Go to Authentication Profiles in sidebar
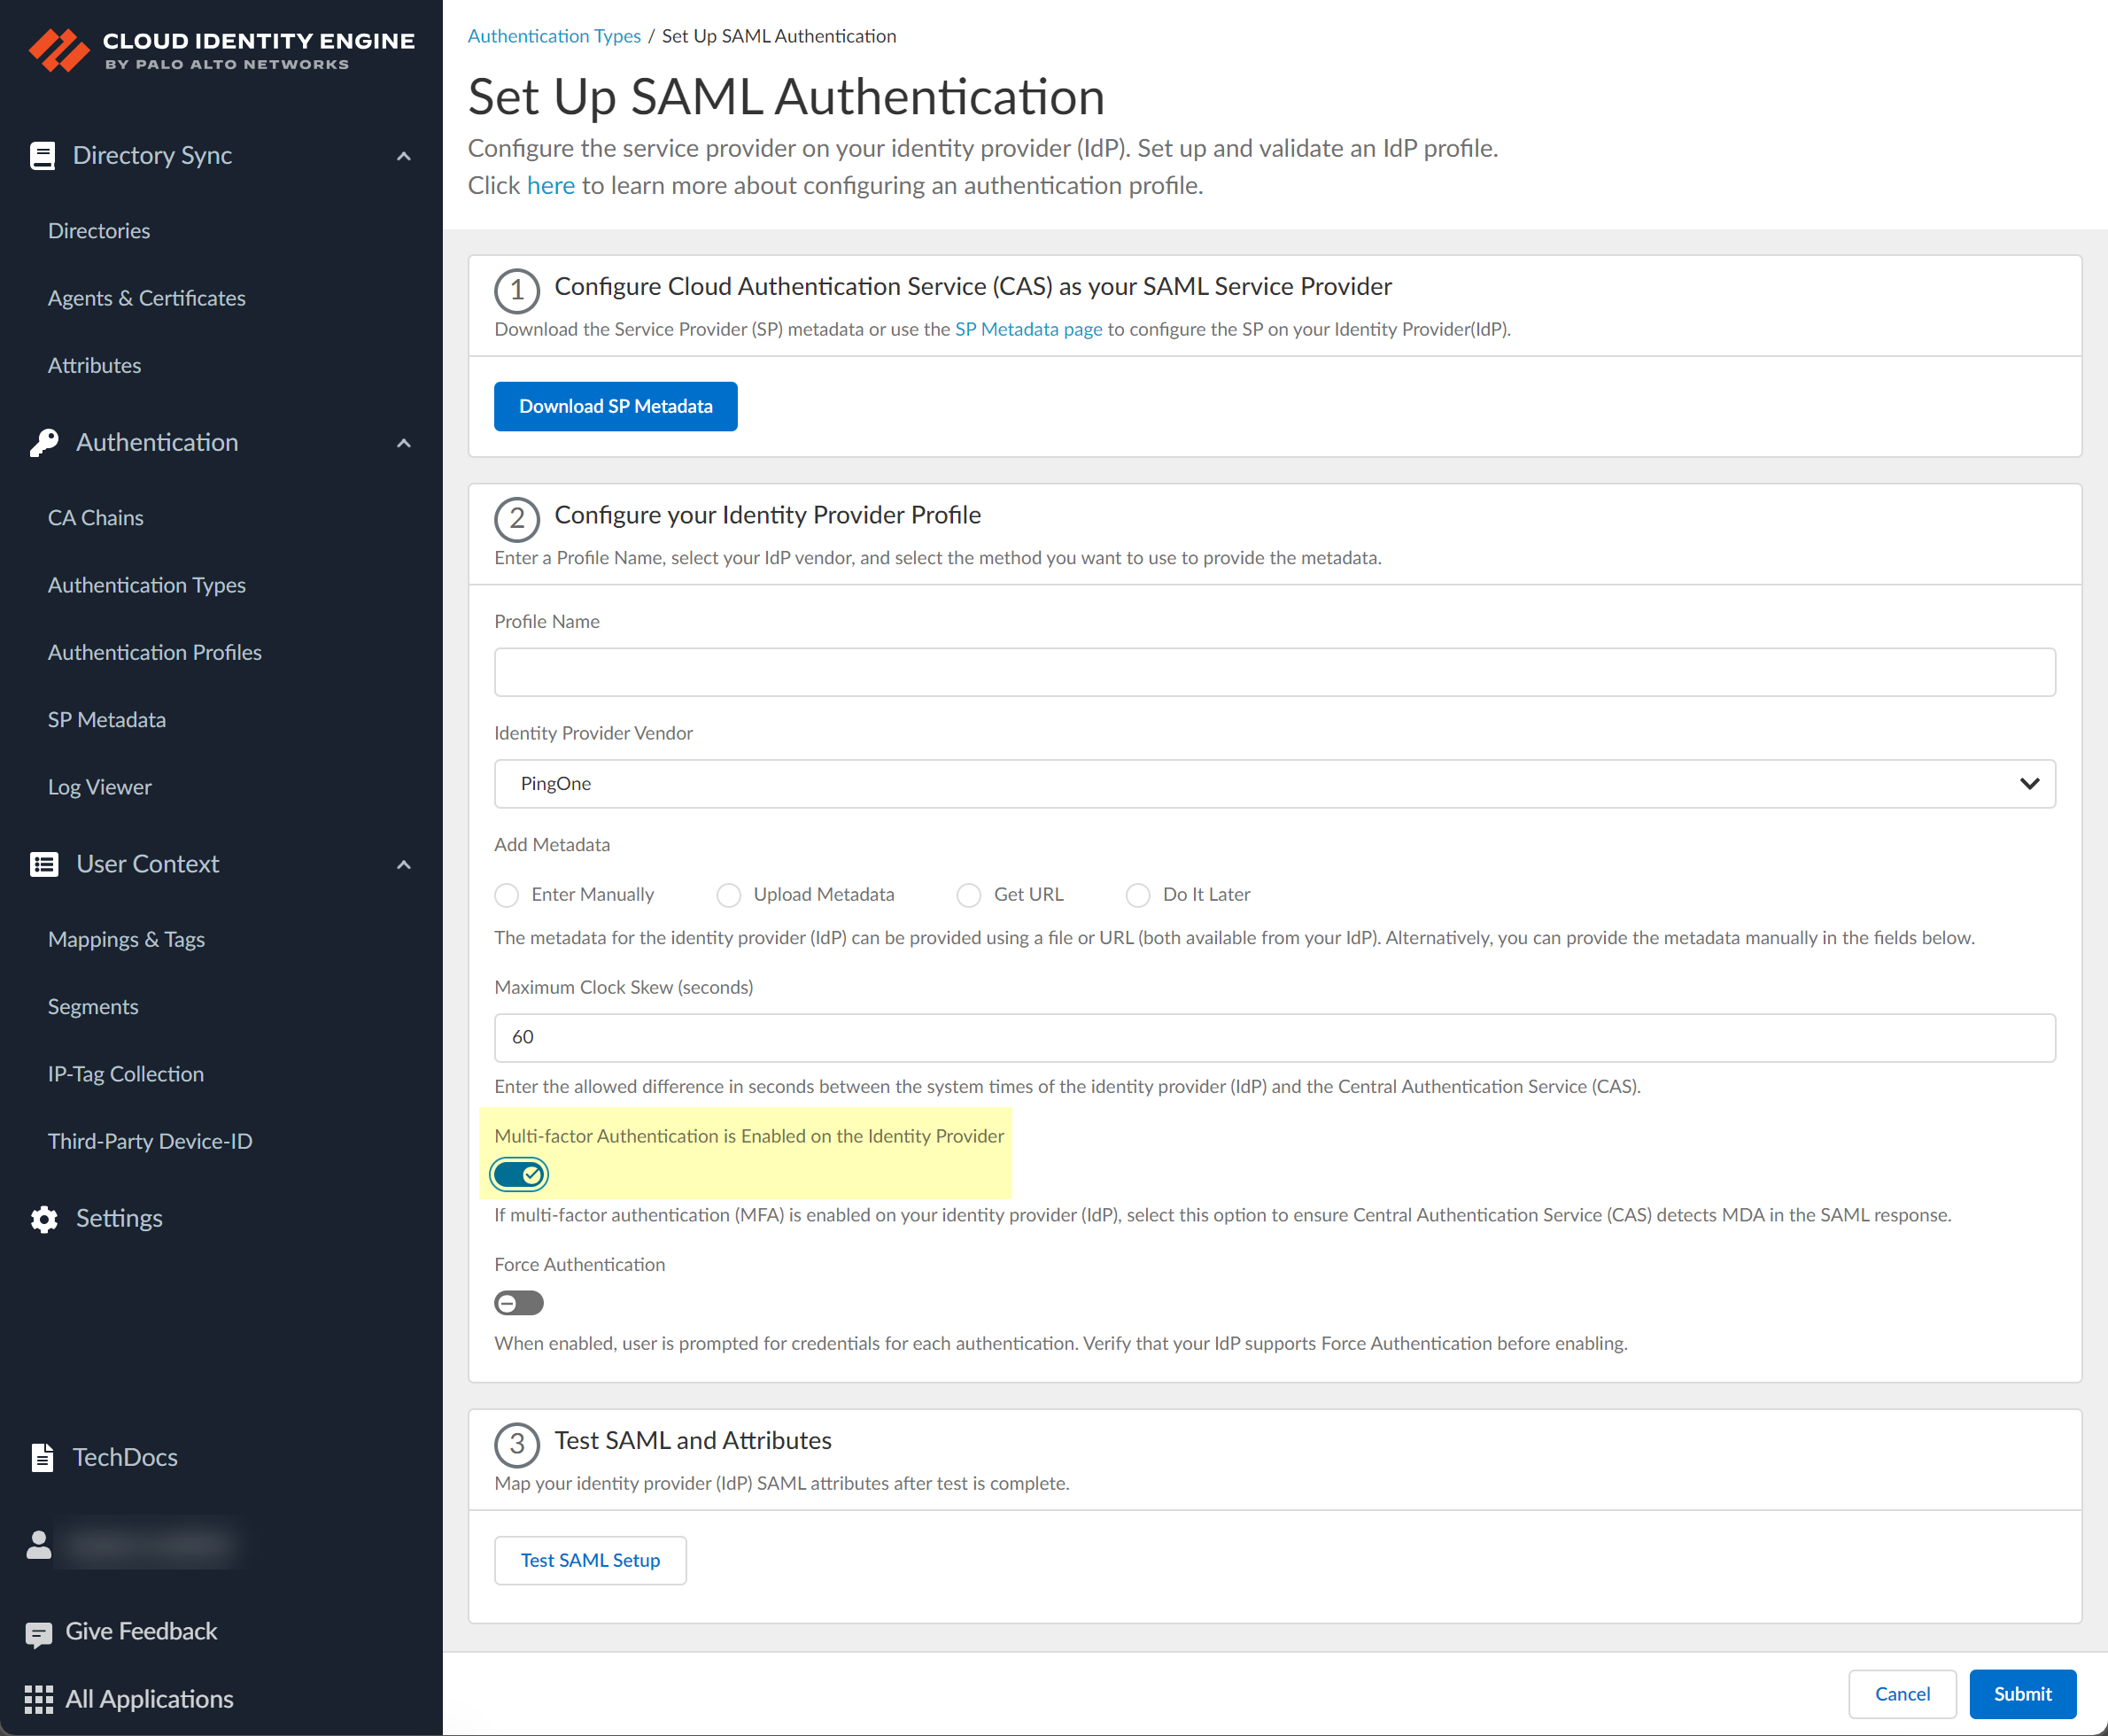The image size is (2108, 1736). tap(155, 652)
